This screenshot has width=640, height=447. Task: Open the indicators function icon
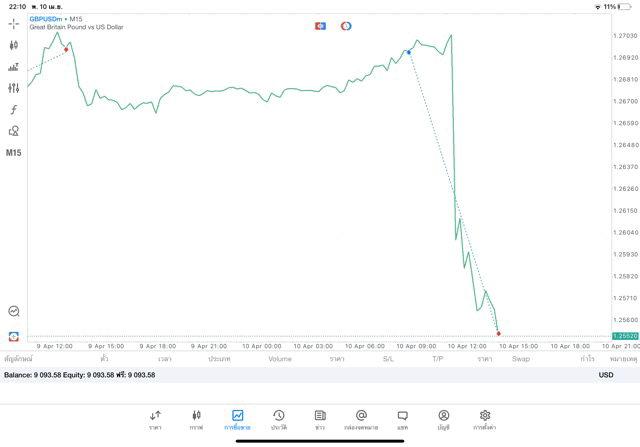pyautogui.click(x=13, y=110)
